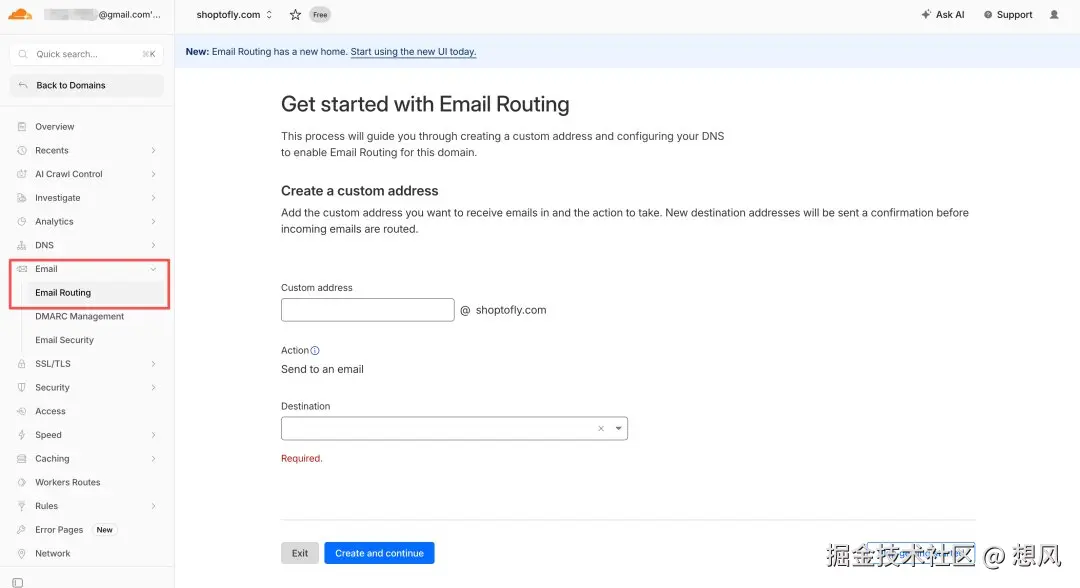Click the Support help icon
The width and height of the screenshot is (1080, 588).
988,14
